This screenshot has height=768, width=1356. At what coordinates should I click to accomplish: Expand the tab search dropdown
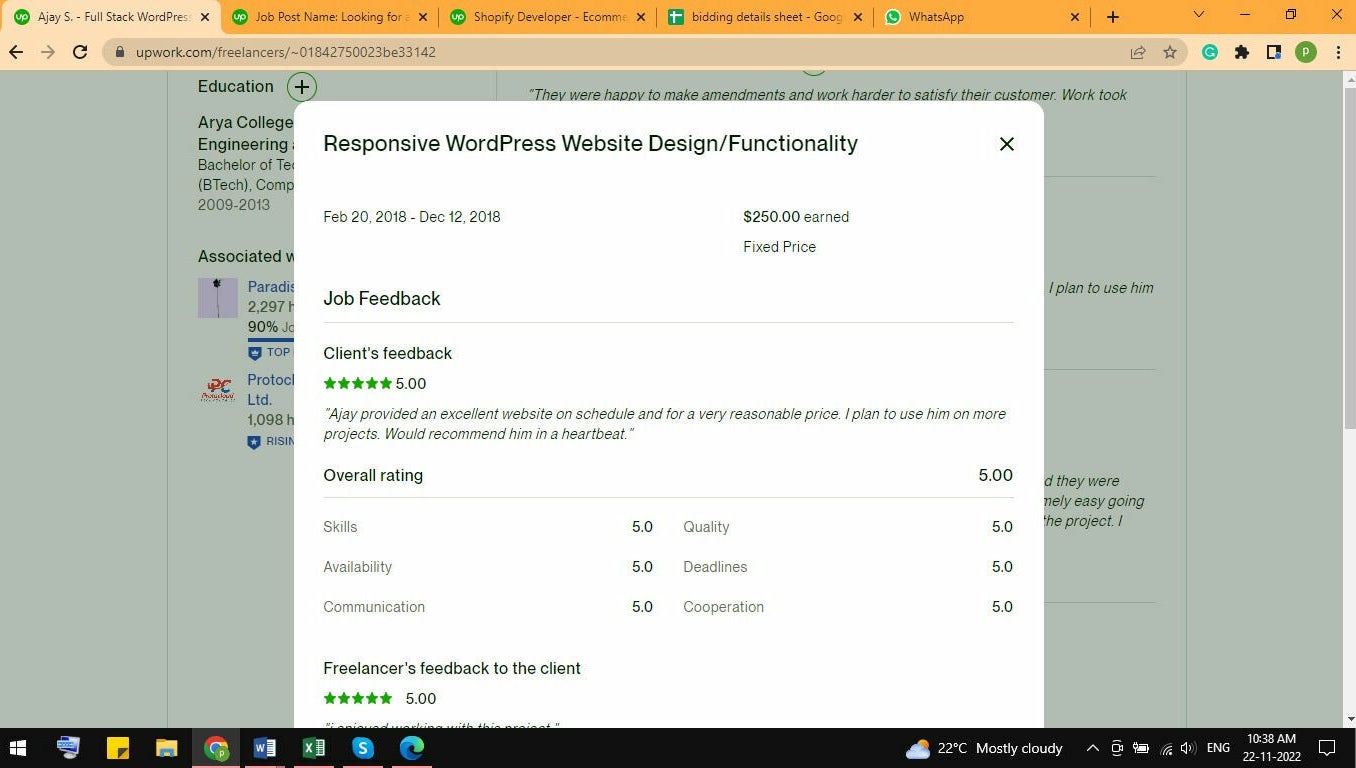(1199, 15)
